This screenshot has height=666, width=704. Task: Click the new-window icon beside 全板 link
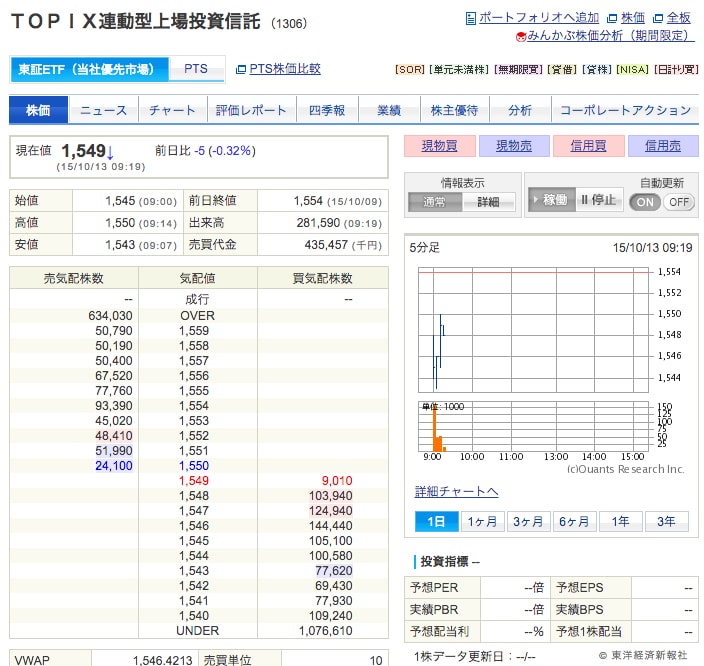pos(657,18)
